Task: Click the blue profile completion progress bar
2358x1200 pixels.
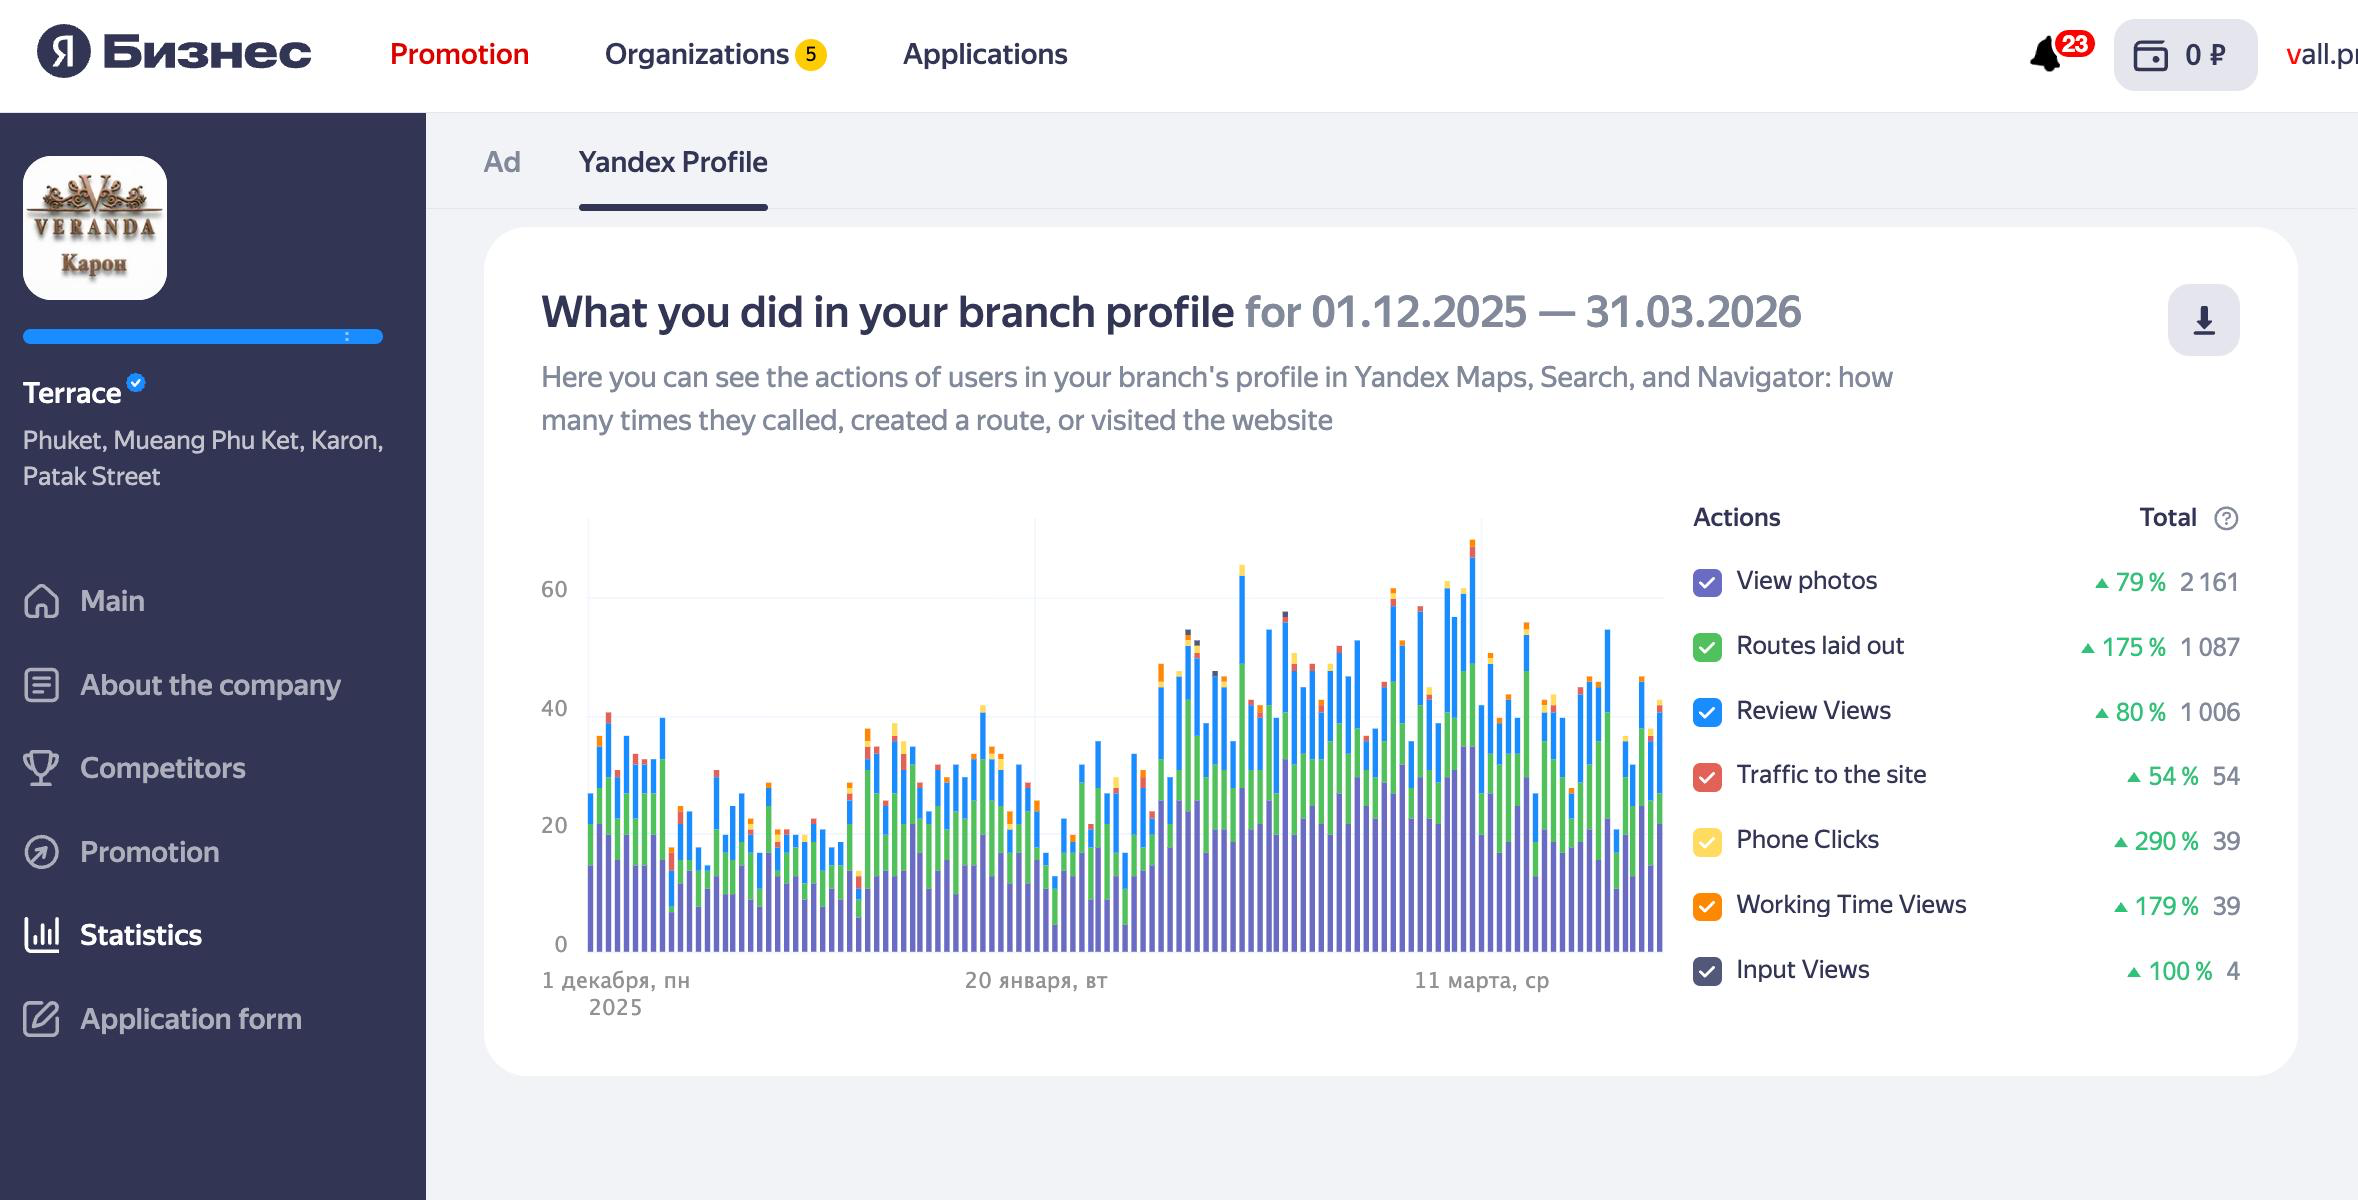Action: pyautogui.click(x=203, y=336)
